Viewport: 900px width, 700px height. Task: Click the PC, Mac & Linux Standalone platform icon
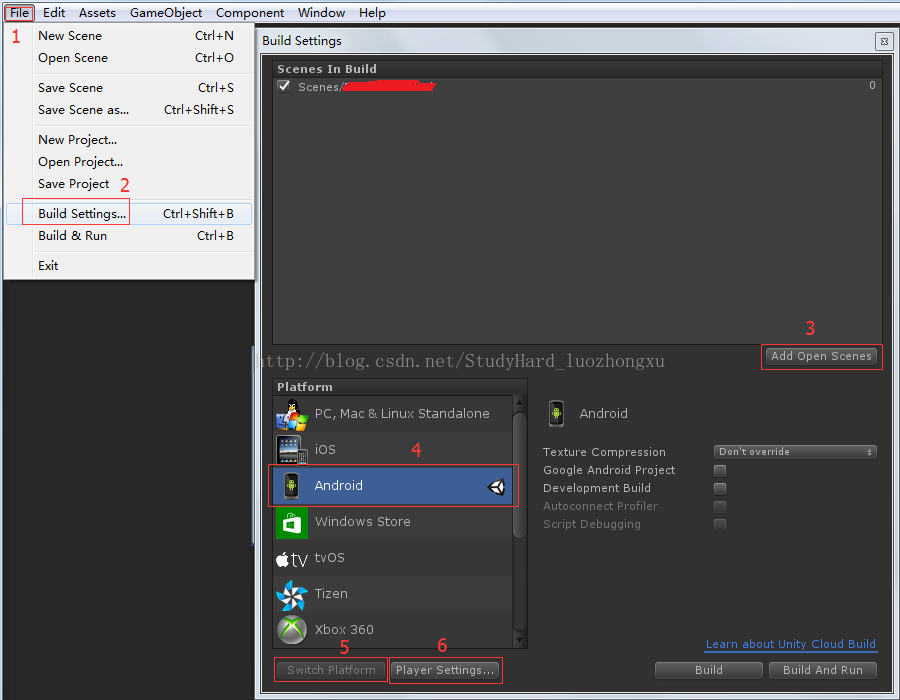tap(292, 414)
